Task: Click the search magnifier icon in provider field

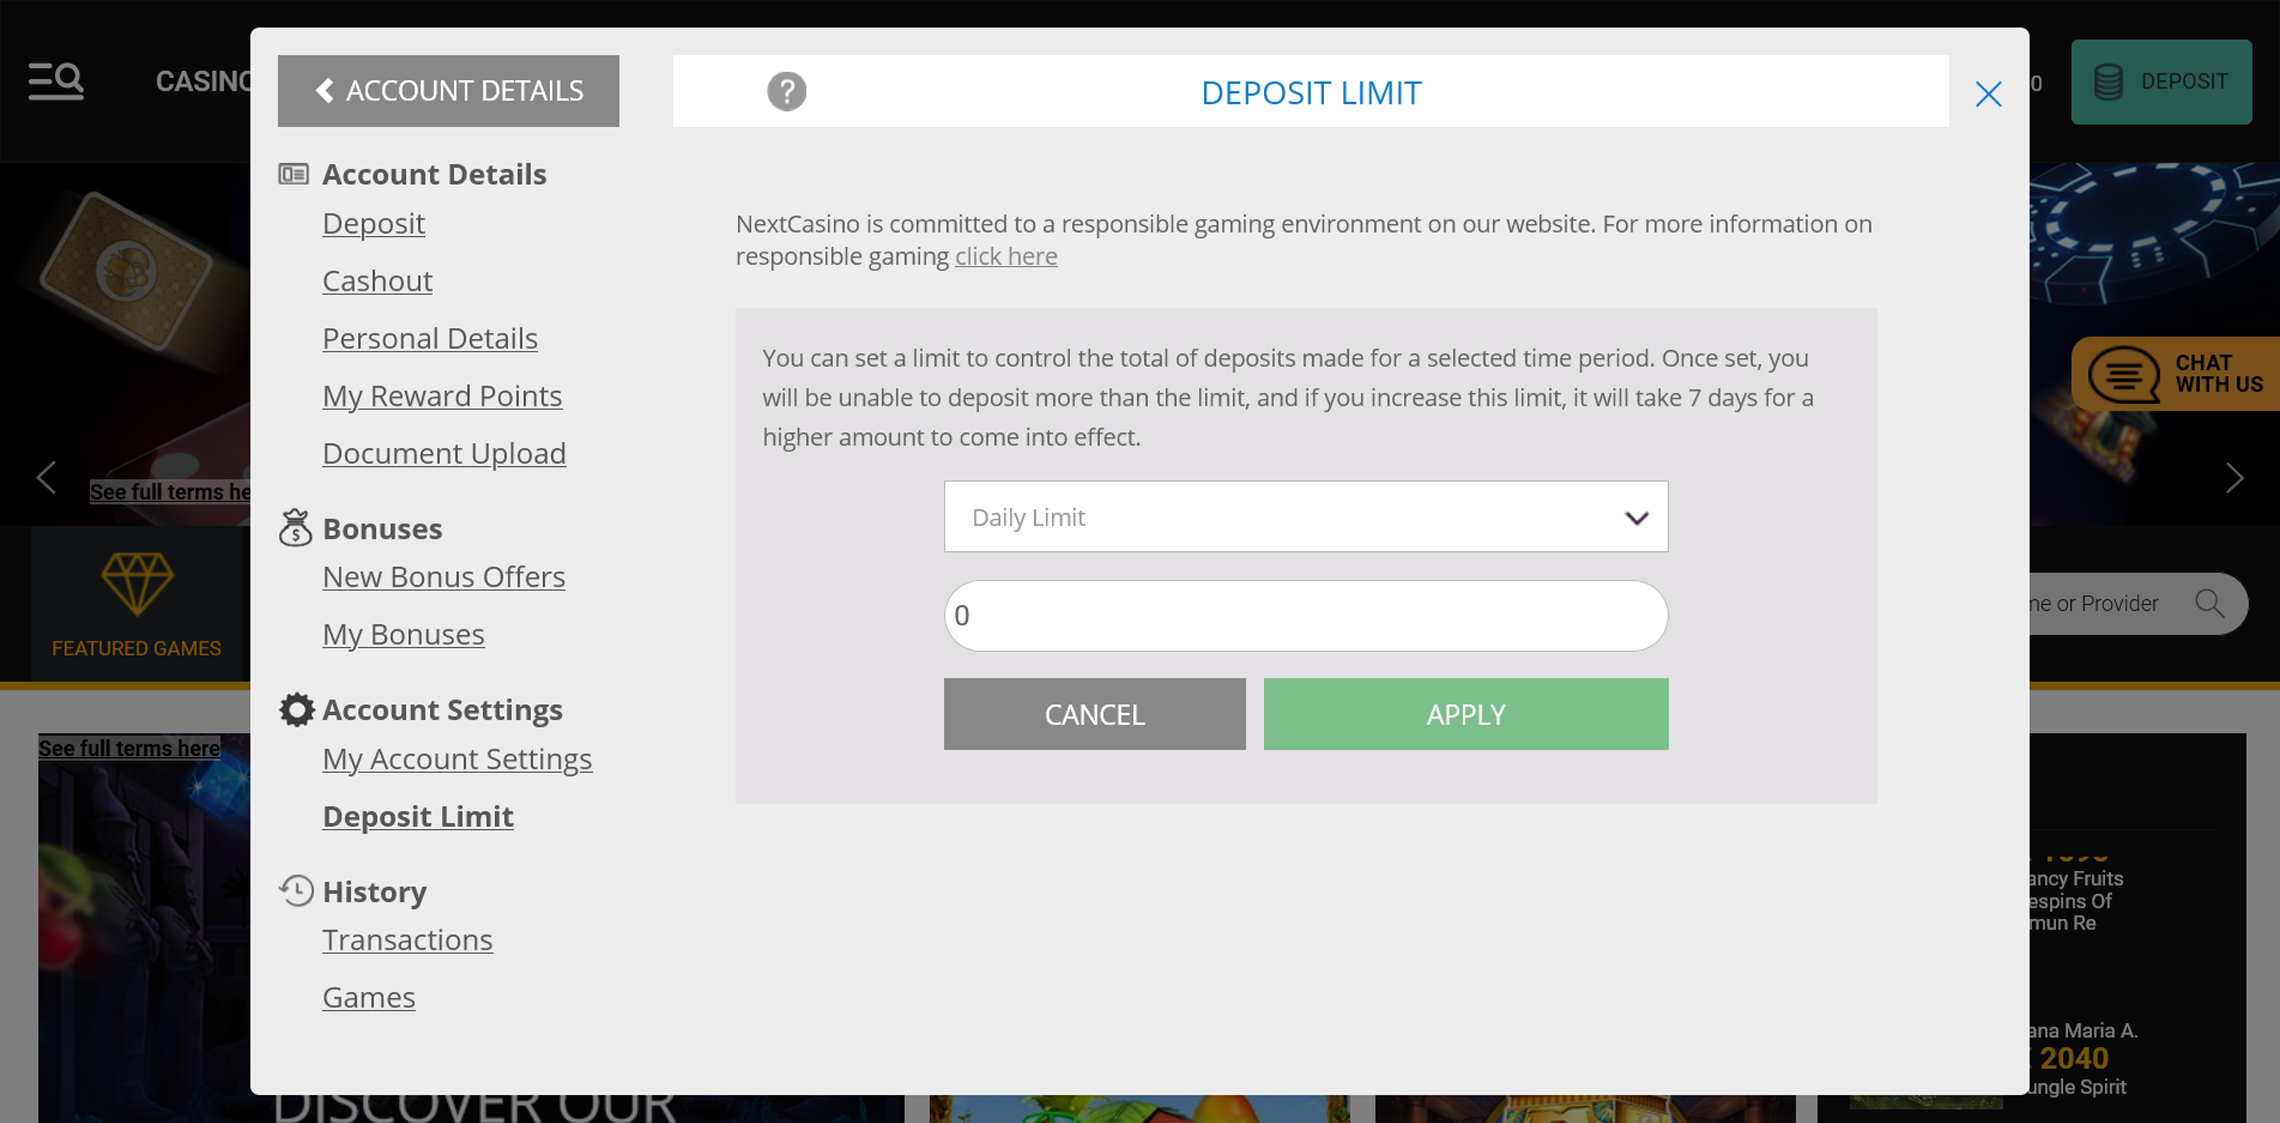Action: click(2209, 603)
